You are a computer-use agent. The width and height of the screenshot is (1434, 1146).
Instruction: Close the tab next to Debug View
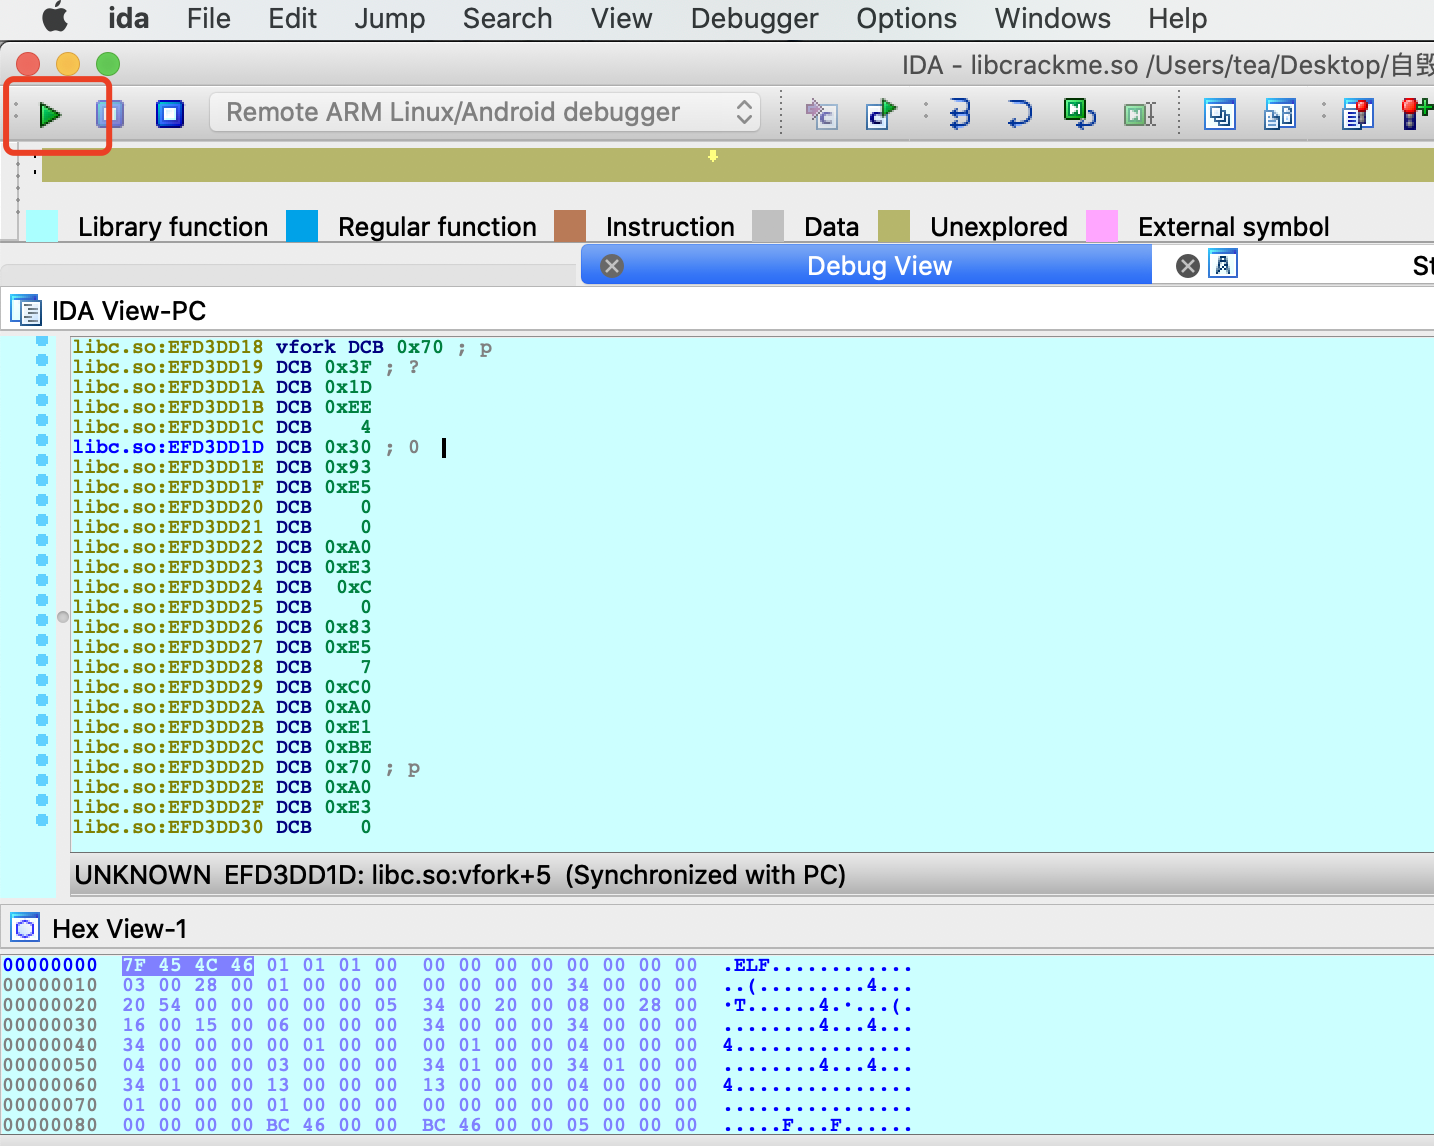(1187, 265)
